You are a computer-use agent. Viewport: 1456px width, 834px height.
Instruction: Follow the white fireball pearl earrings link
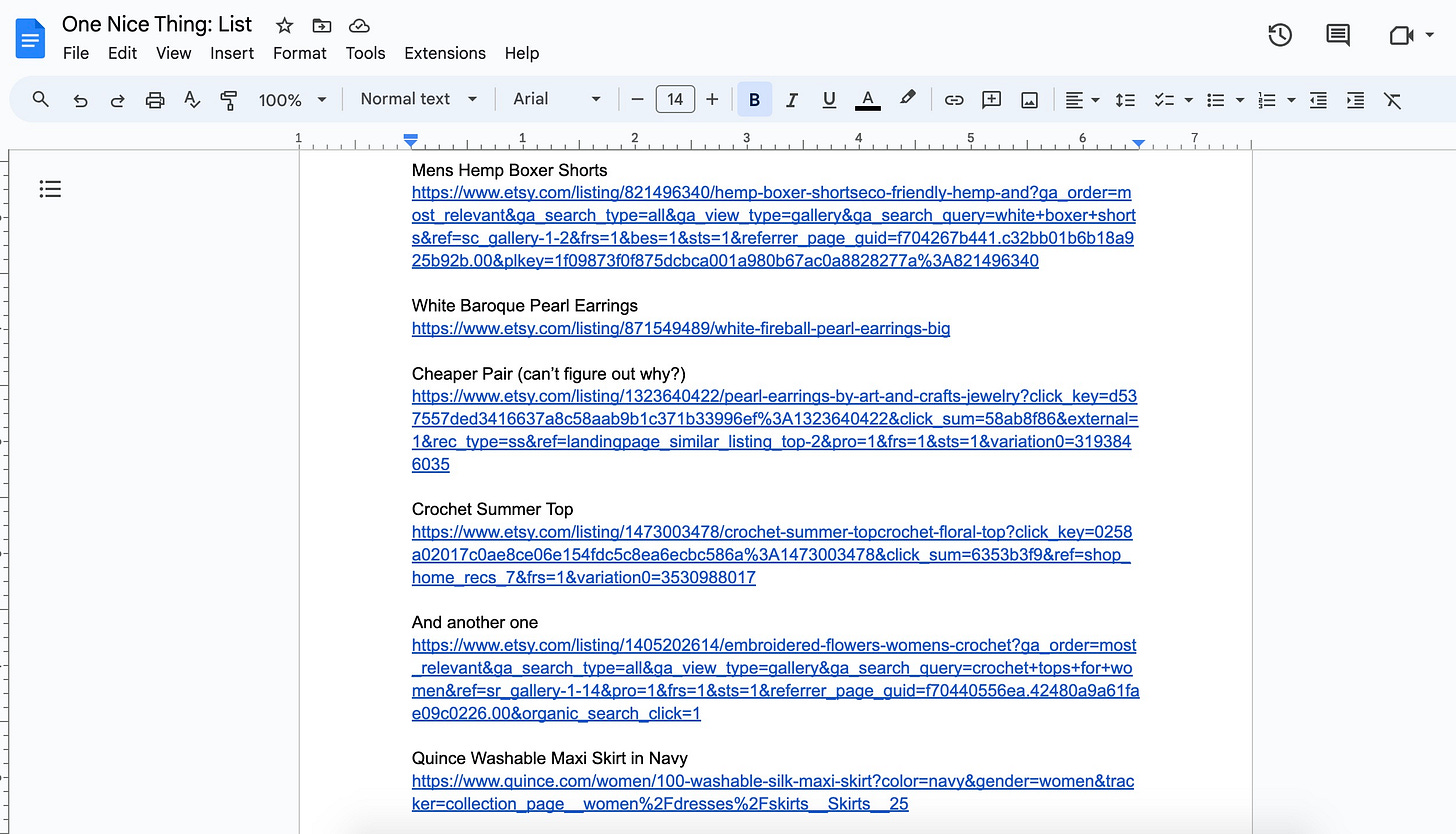pyautogui.click(x=681, y=328)
